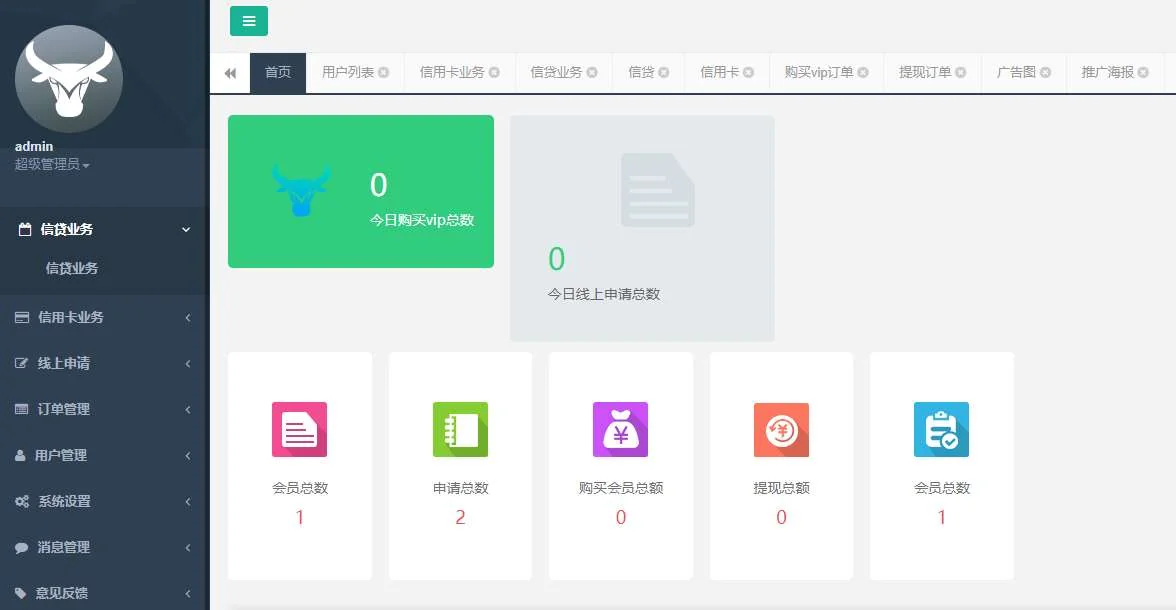
Task: Click the 消息管理 chat bubble icon
Action: 21,547
